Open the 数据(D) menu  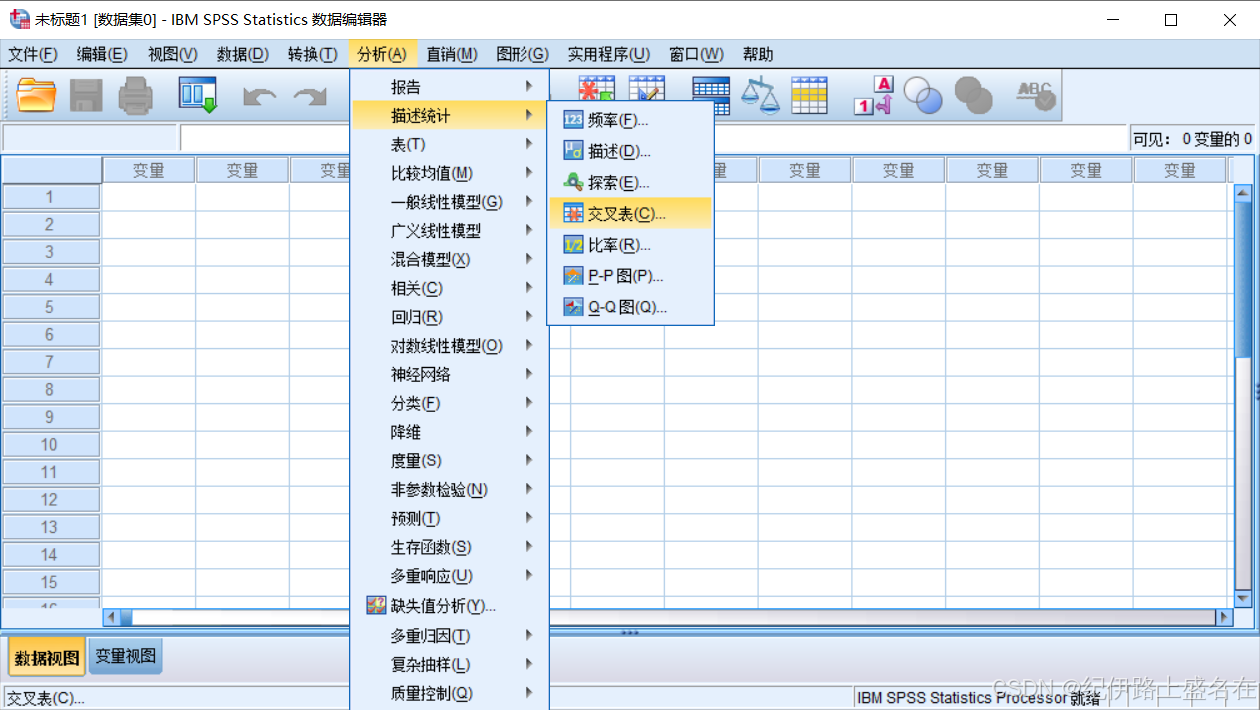point(243,54)
